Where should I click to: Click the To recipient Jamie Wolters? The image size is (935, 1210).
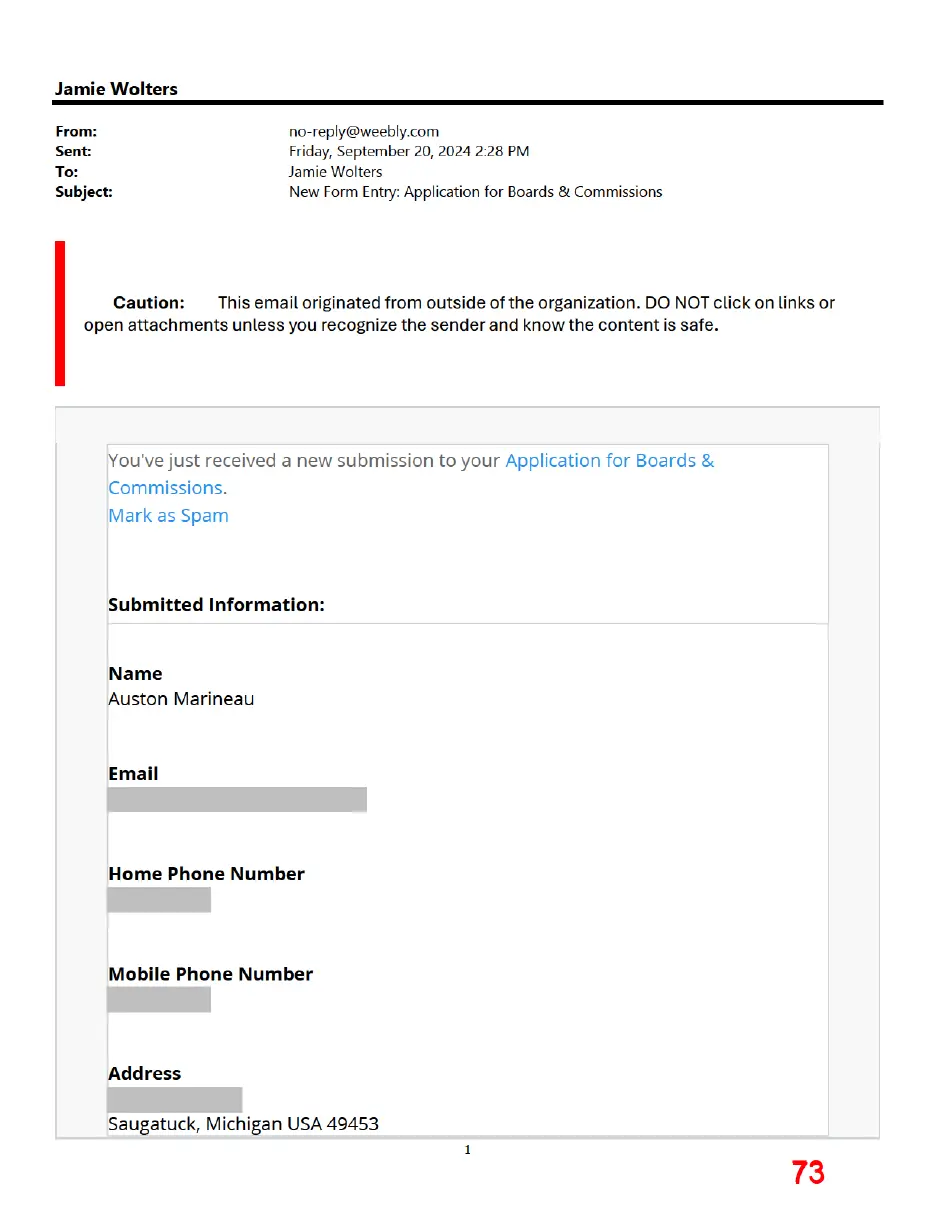coord(335,171)
